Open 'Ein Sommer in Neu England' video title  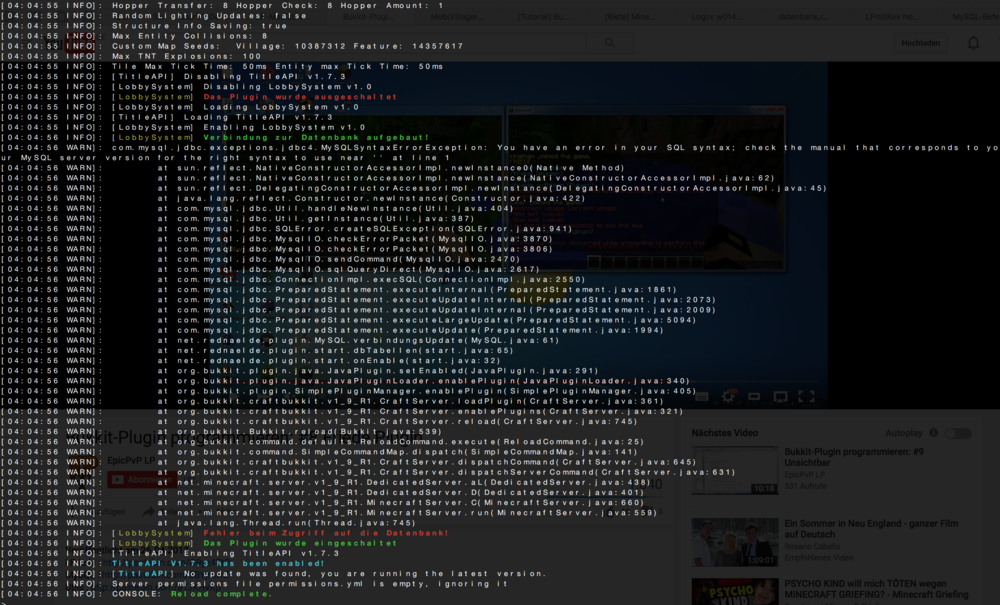click(871, 528)
